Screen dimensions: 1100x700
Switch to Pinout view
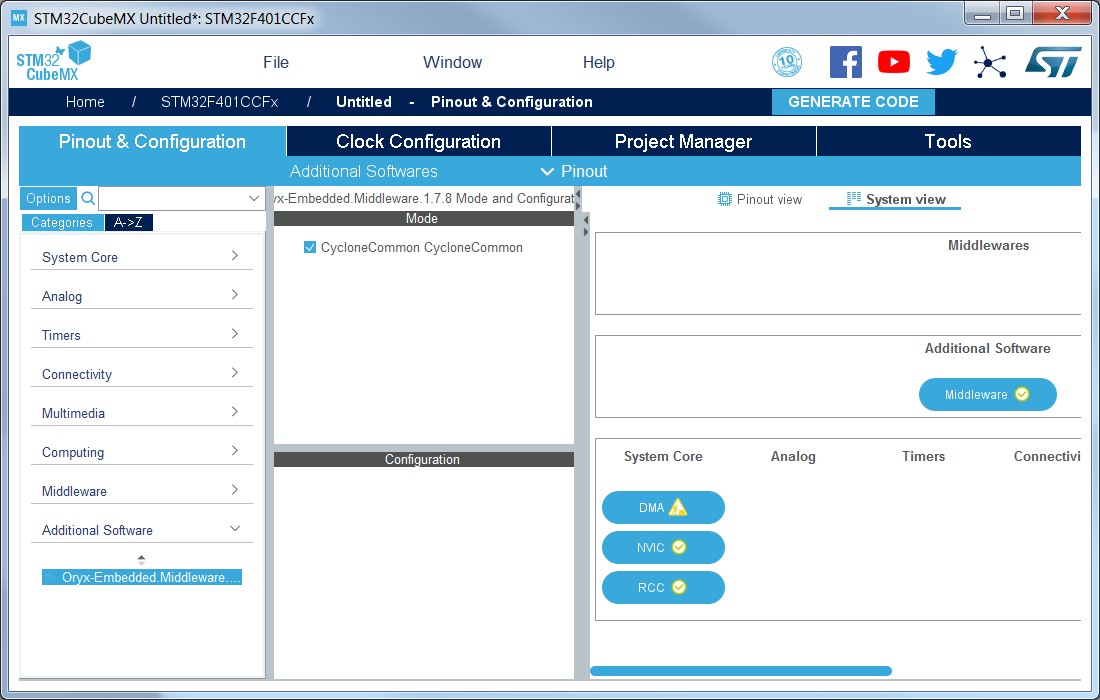(x=760, y=199)
